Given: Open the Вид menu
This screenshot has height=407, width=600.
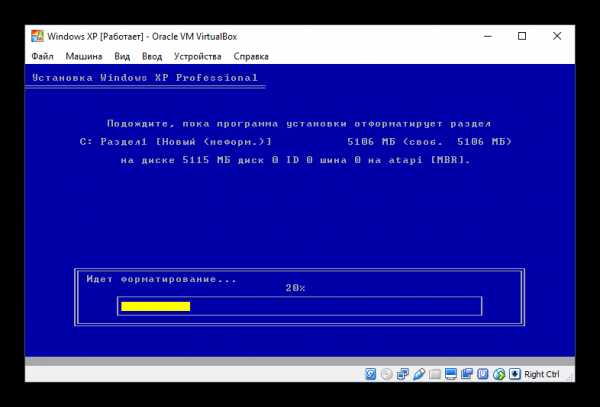Looking at the screenshot, I should tap(122, 57).
